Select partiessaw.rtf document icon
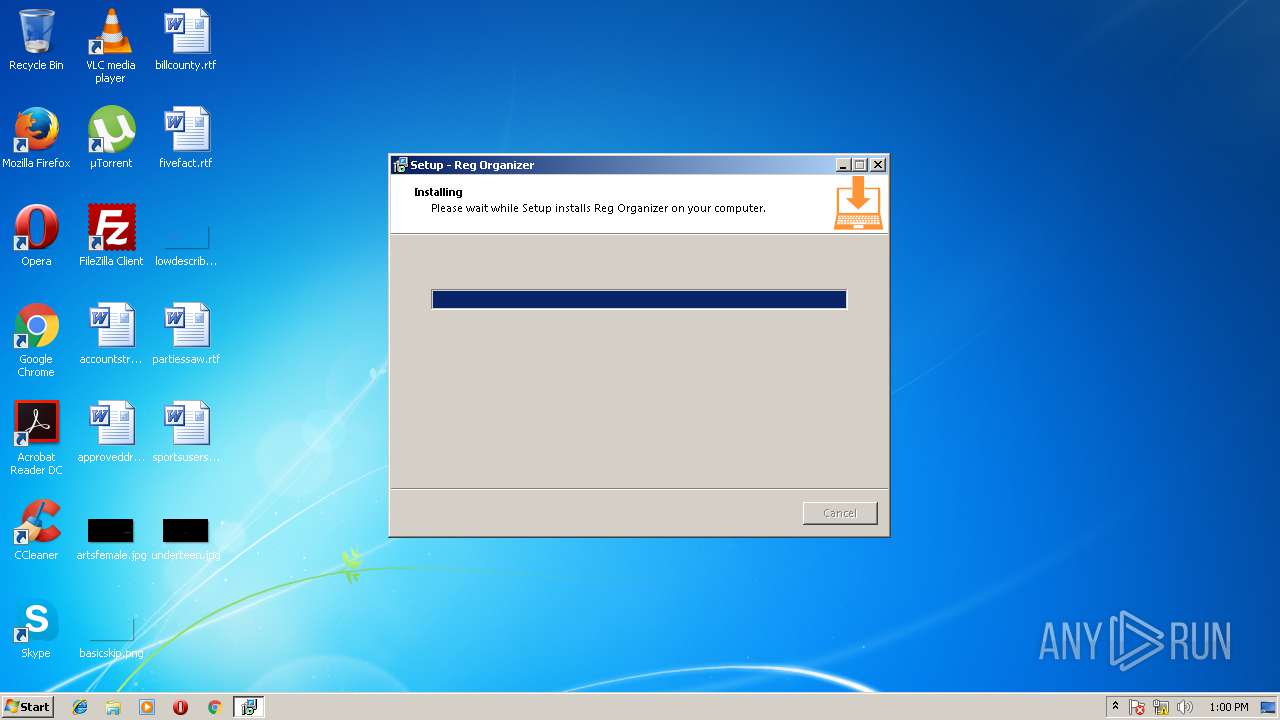This screenshot has height=720, width=1280. [x=186, y=334]
